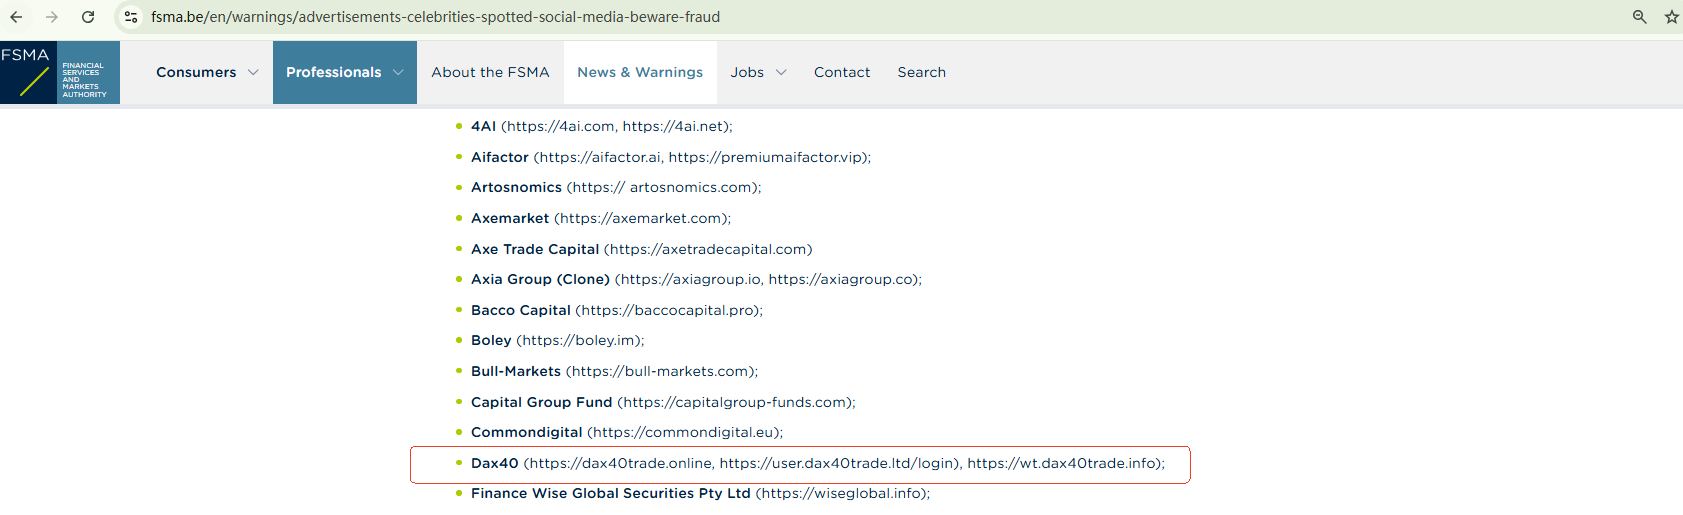This screenshot has height=515, width=1683.
Task: Go to About the FSMA
Action: point(490,72)
